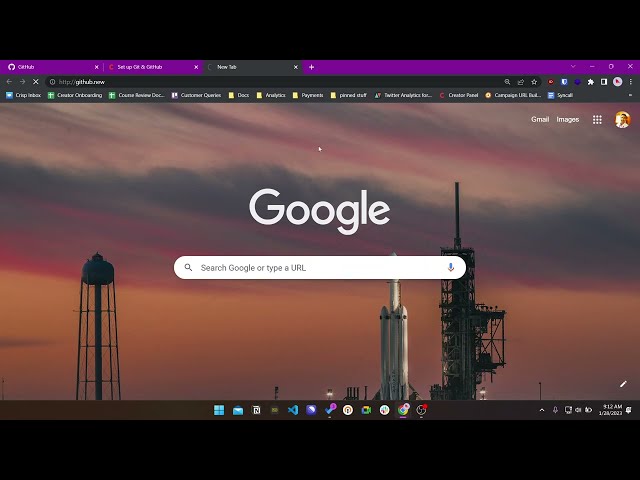Bookmark this tab with the star
The width and height of the screenshot is (640, 480).
534,82
